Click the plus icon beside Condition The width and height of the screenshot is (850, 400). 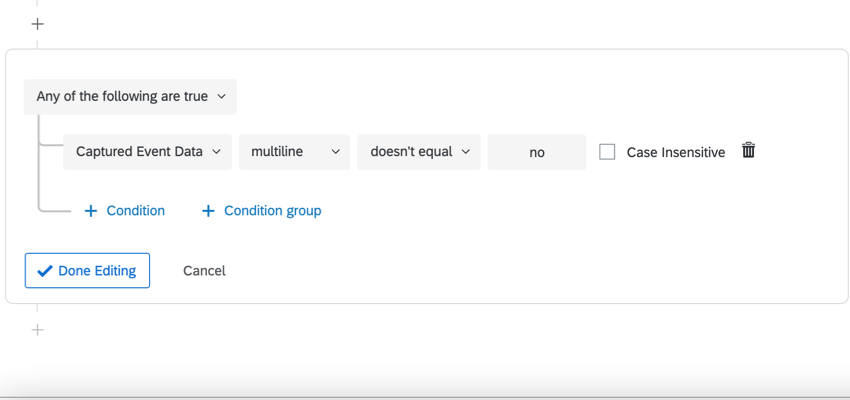pos(91,211)
